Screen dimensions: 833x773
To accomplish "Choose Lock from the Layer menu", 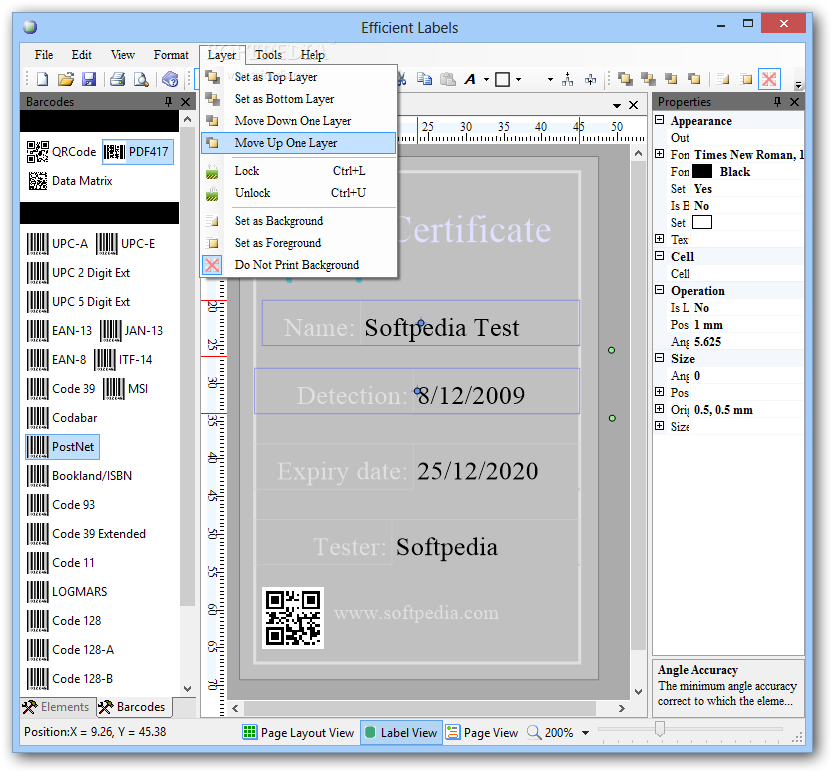I will 298,171.
